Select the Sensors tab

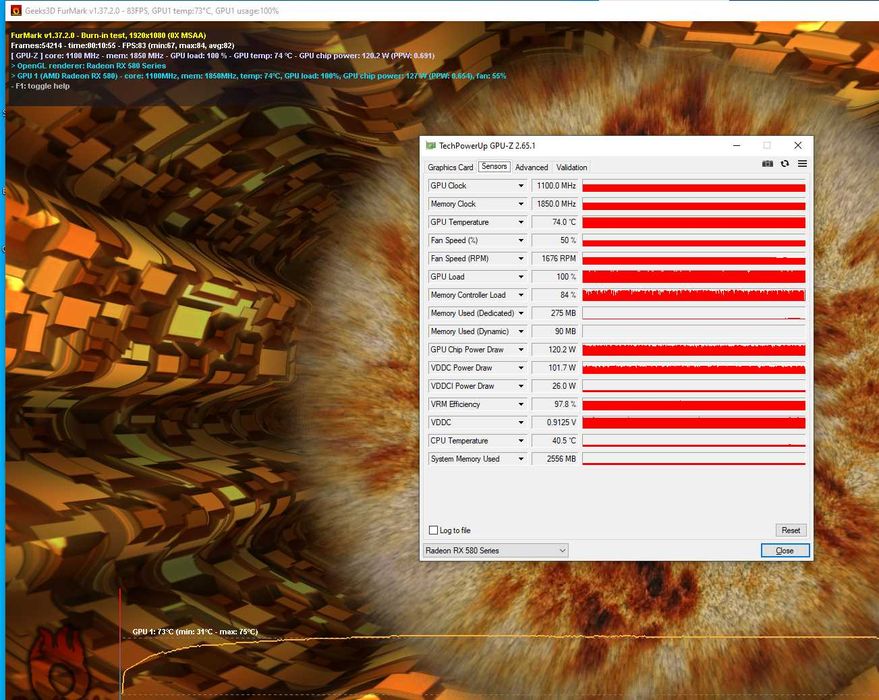coord(494,166)
